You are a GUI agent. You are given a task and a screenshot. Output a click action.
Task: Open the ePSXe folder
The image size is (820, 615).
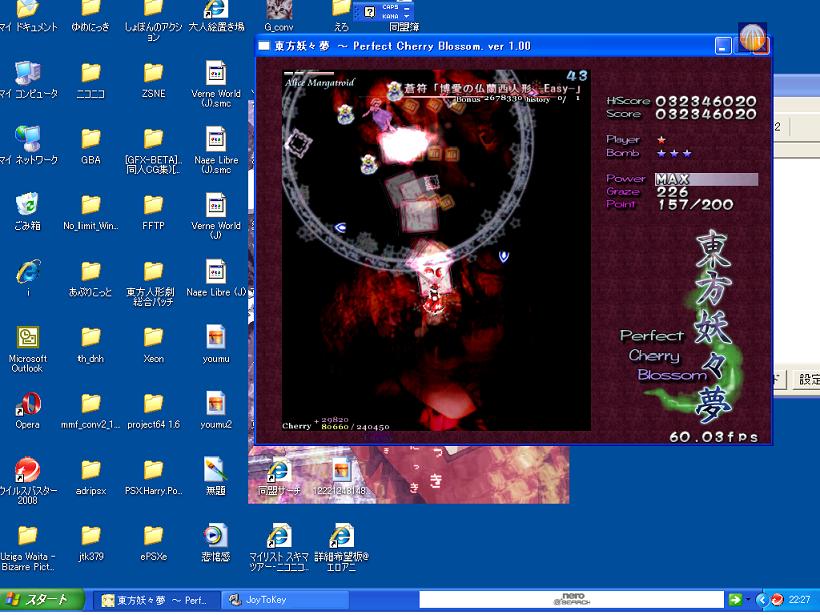point(153,543)
